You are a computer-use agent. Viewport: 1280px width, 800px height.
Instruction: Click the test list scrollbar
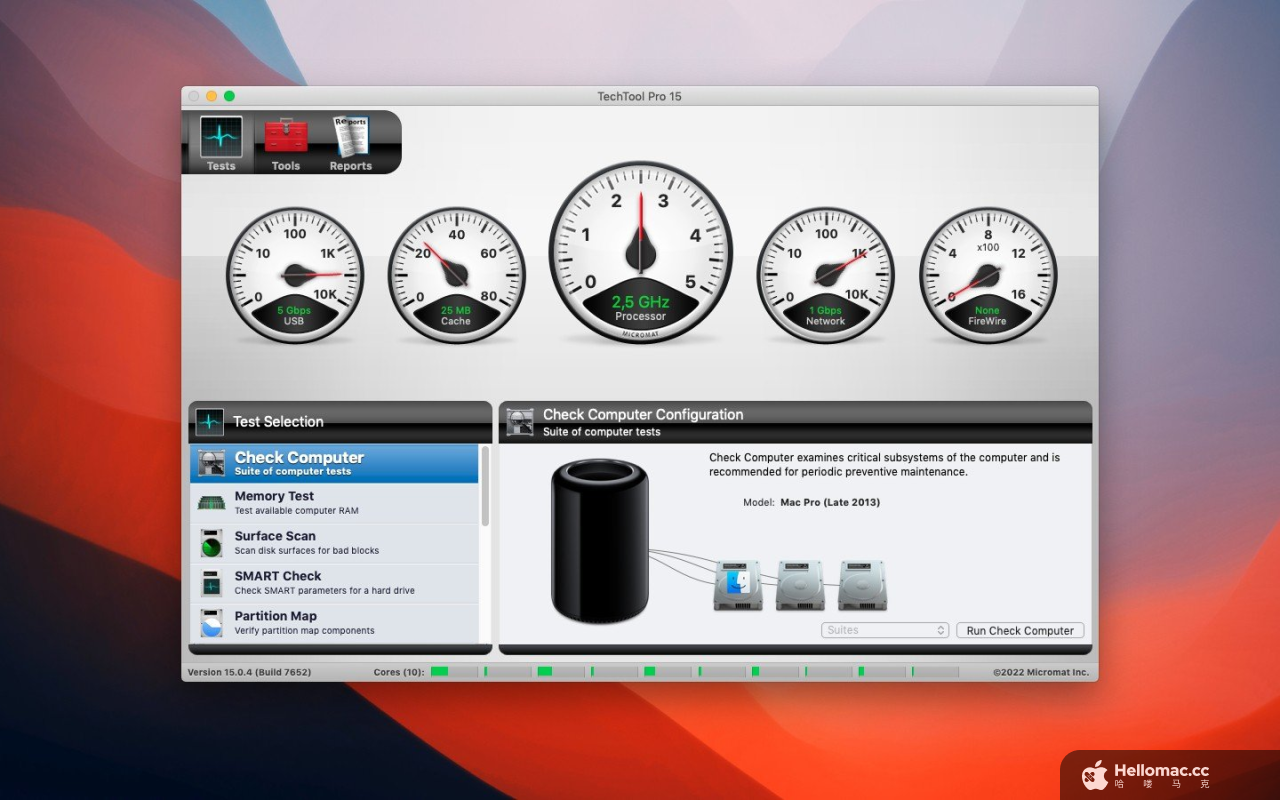tap(485, 487)
